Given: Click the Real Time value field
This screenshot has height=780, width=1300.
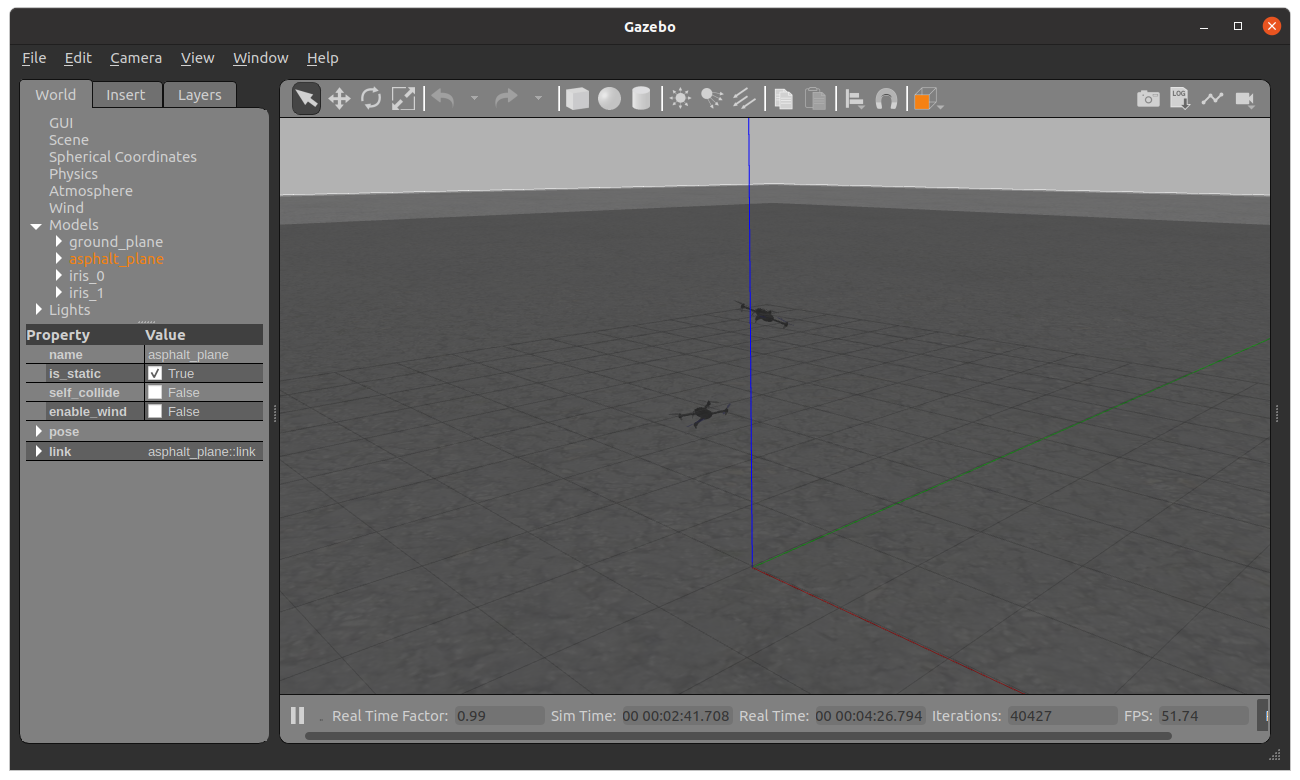Looking at the screenshot, I should pyautogui.click(x=869, y=716).
